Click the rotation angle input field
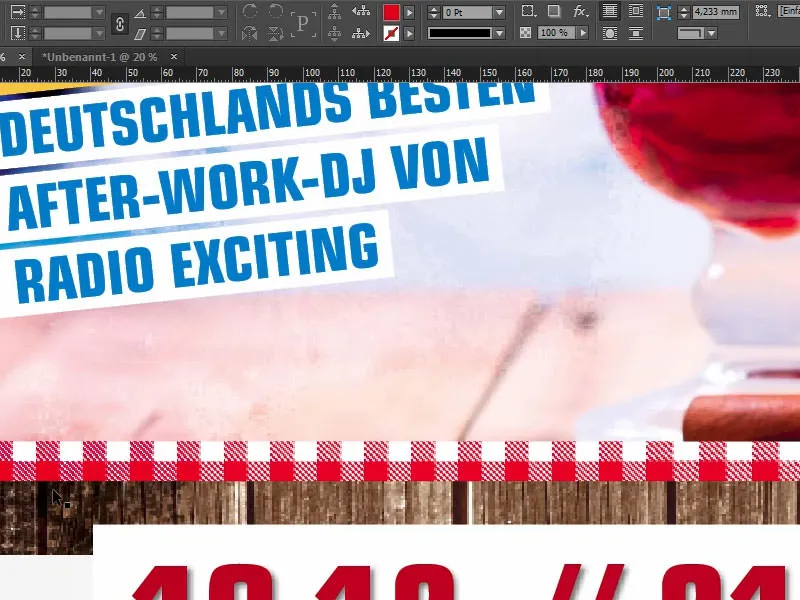The width and height of the screenshot is (800, 600). point(189,12)
